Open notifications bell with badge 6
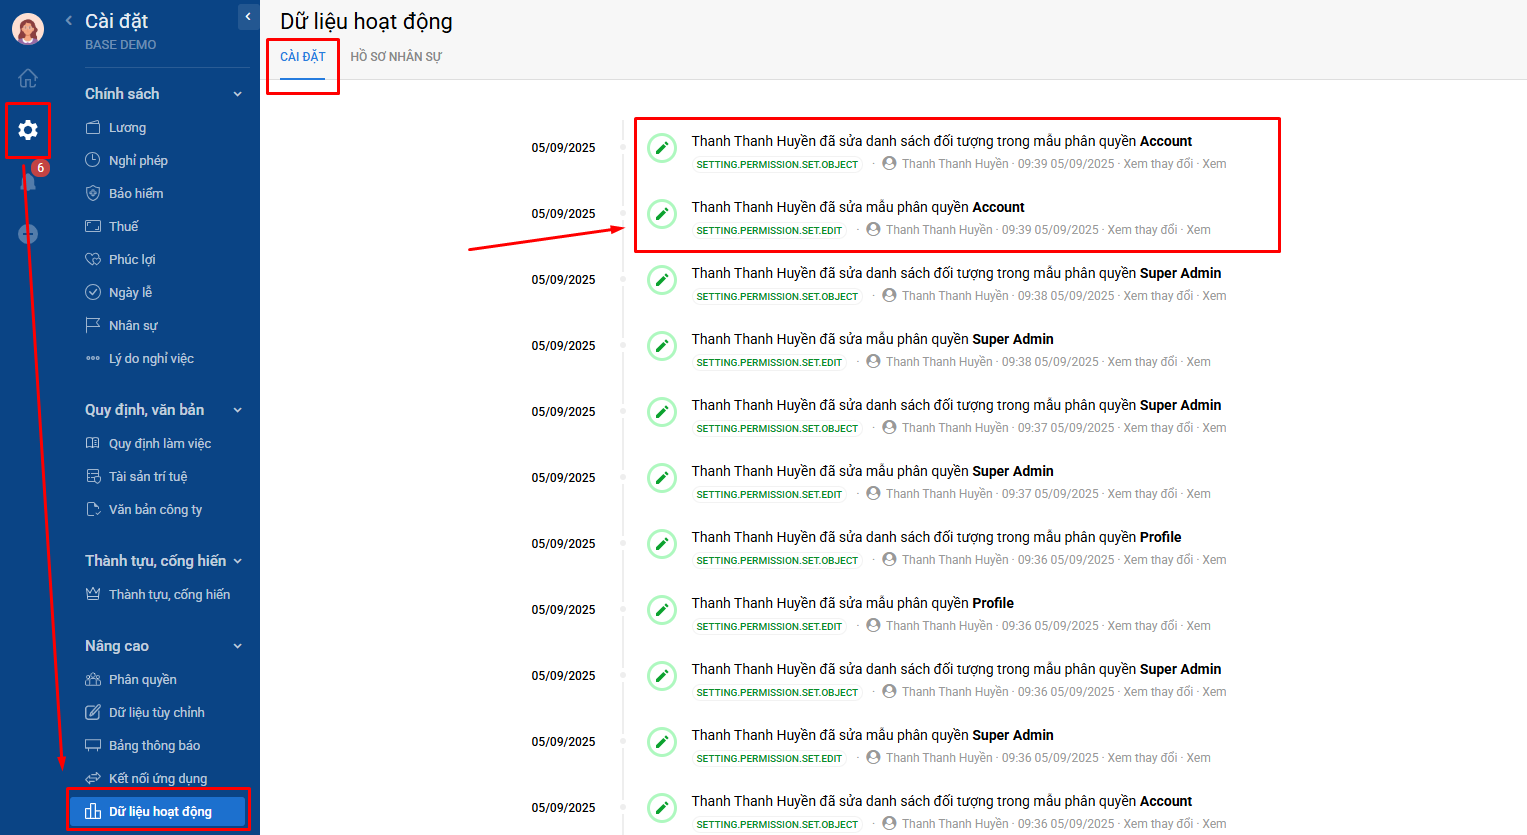 pos(28,180)
